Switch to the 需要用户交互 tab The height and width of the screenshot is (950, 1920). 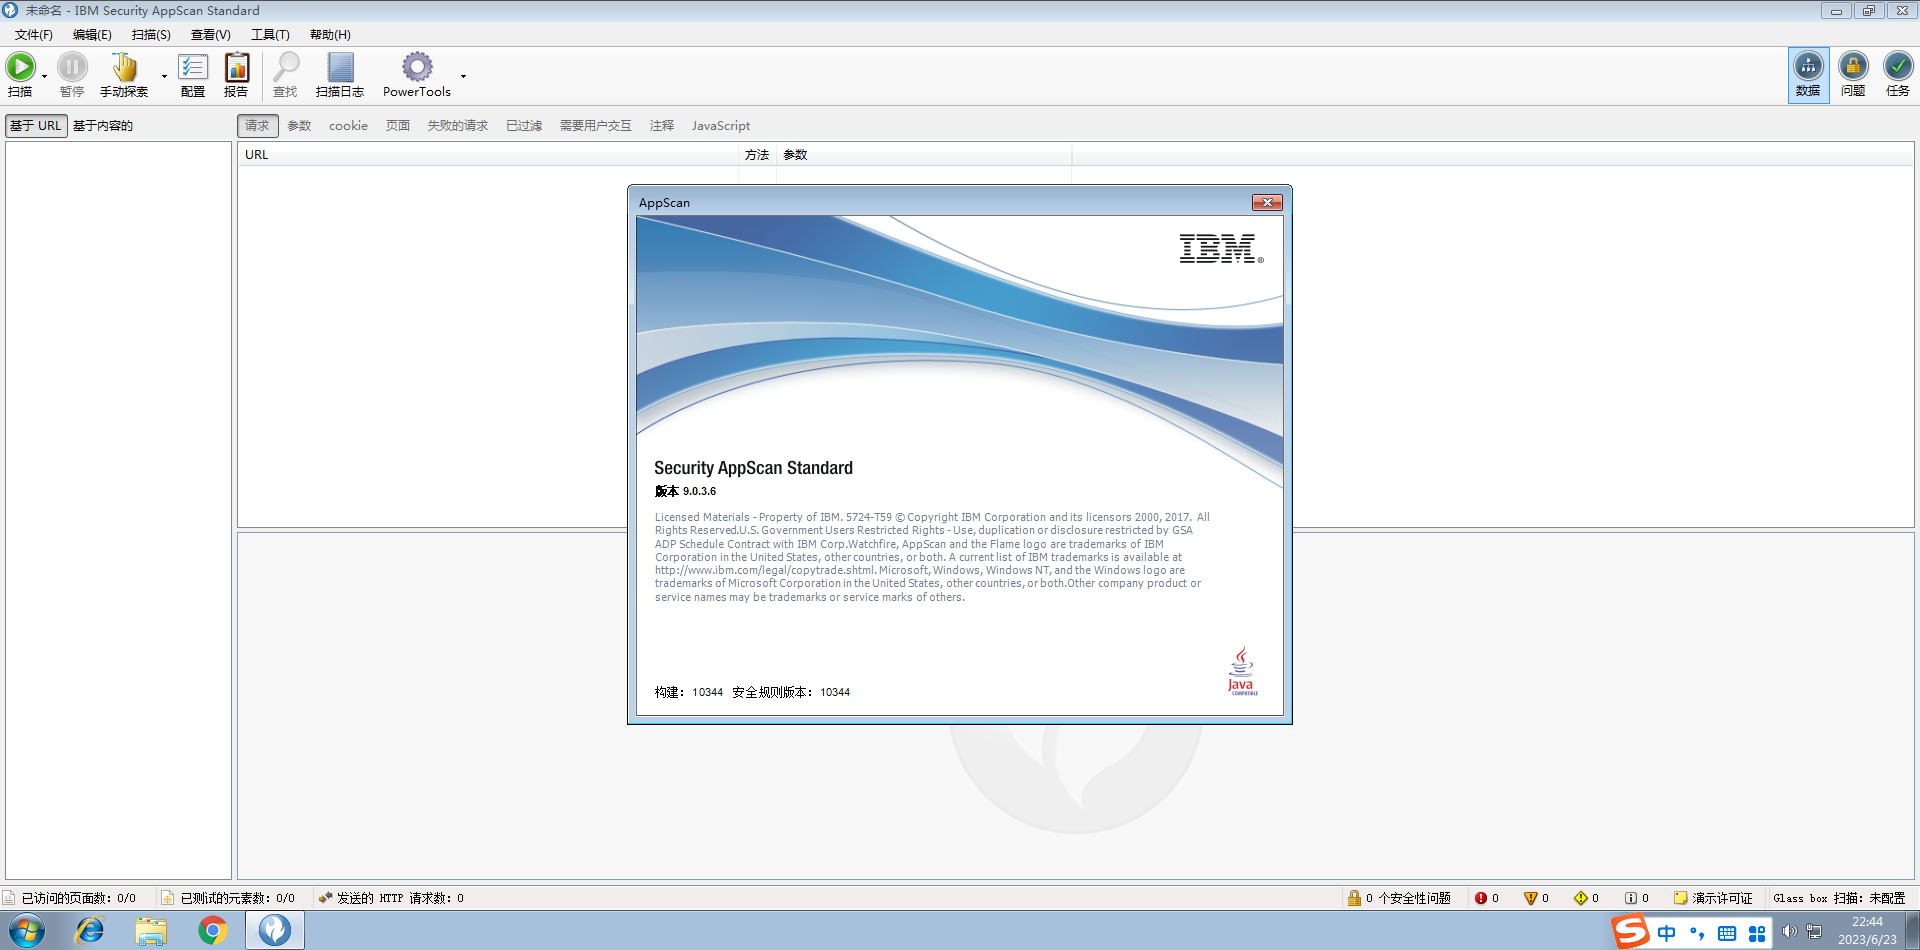point(595,126)
